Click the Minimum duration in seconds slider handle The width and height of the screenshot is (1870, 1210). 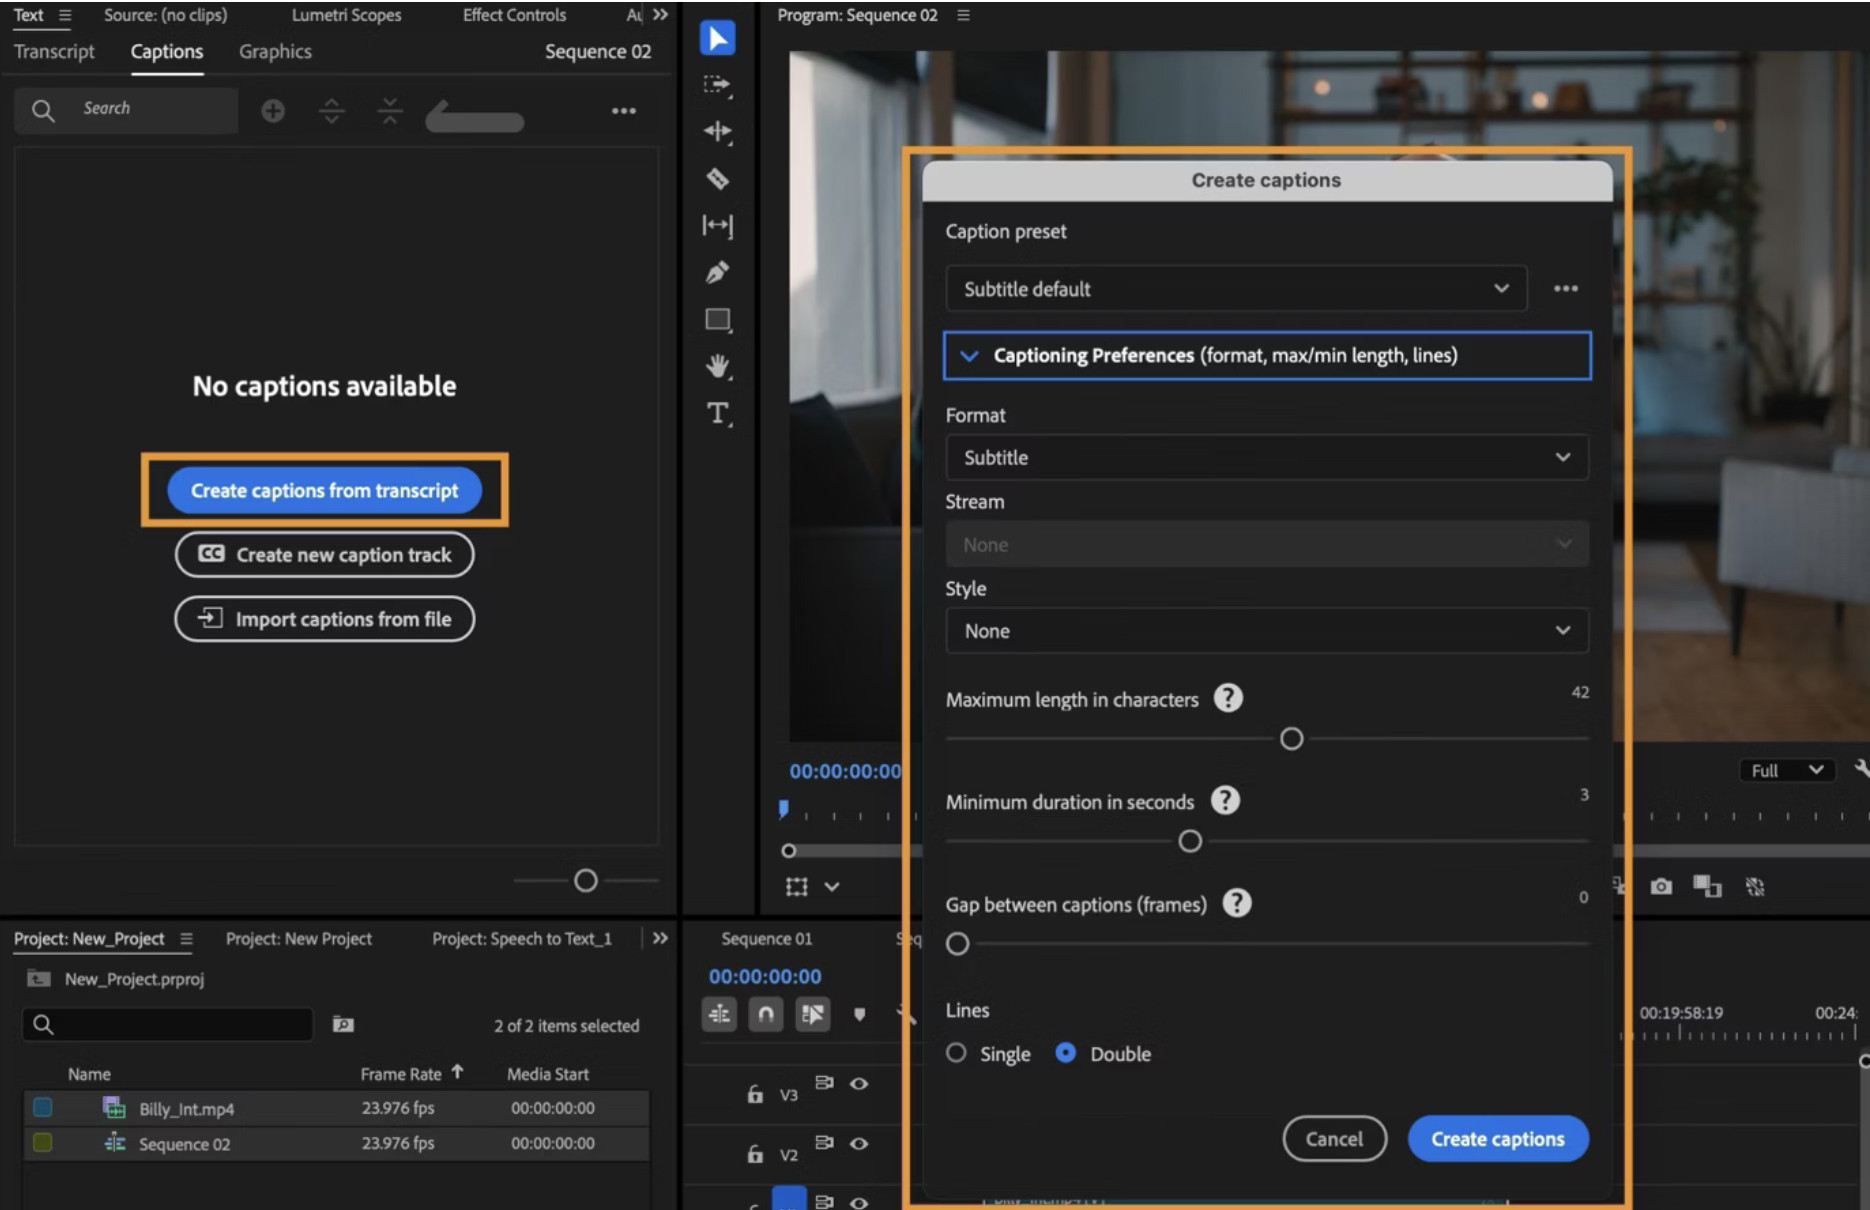tap(1189, 841)
